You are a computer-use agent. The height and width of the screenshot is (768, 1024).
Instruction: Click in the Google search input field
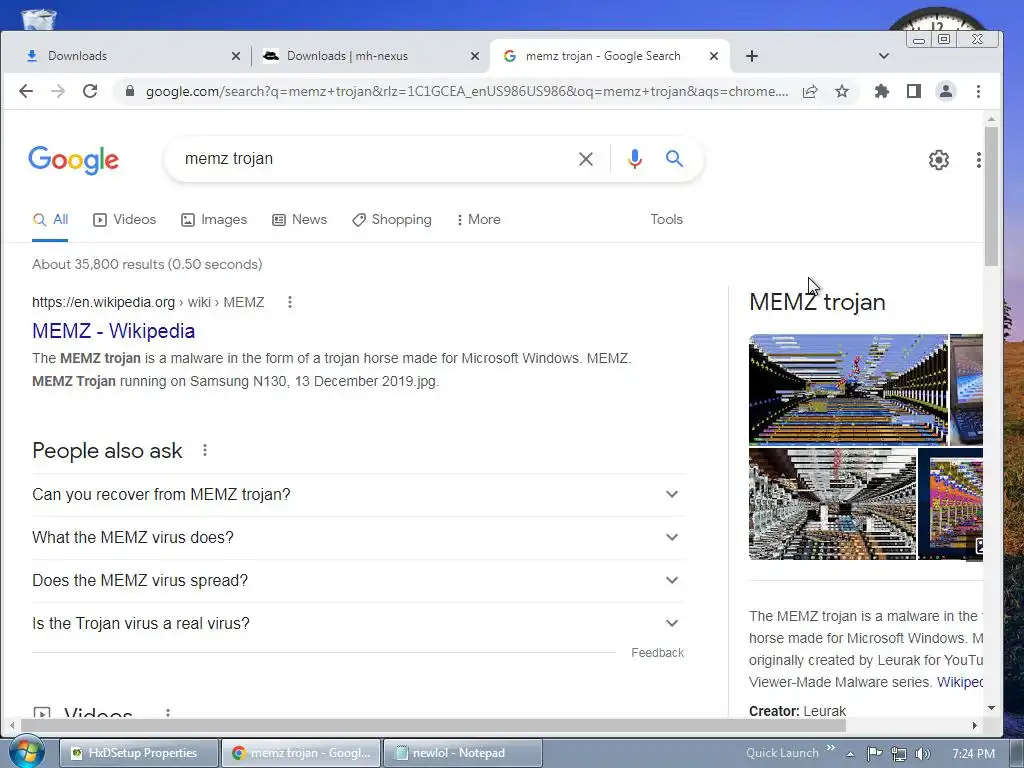click(372, 159)
